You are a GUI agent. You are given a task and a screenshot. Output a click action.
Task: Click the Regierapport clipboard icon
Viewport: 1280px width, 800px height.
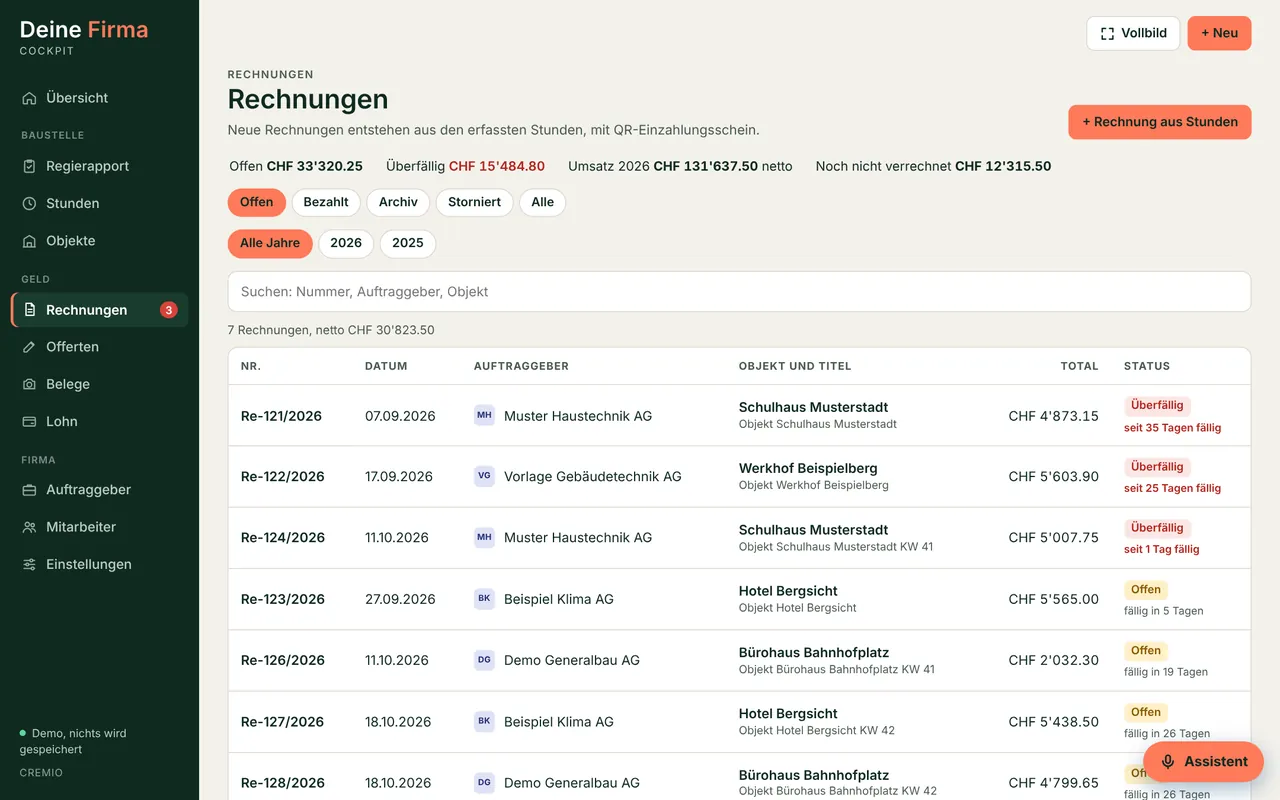29,166
